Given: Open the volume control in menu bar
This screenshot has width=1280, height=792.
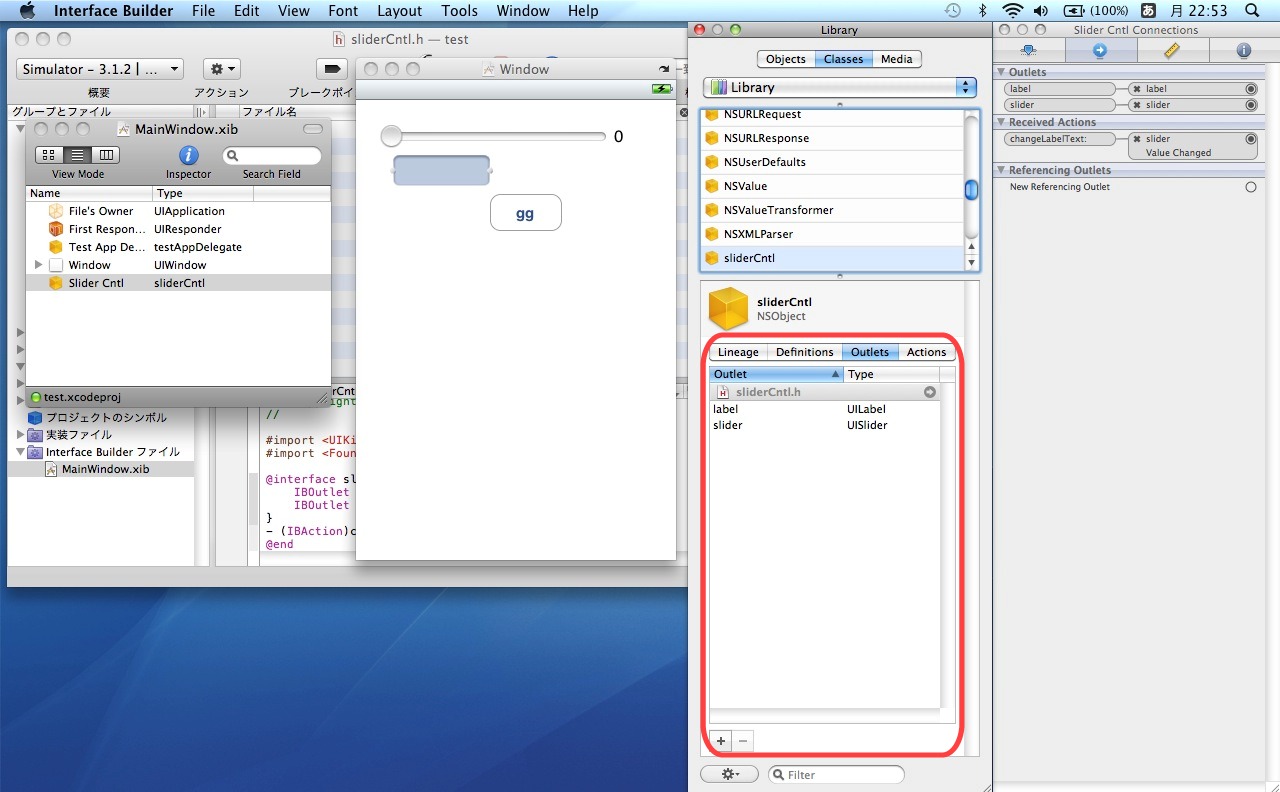Looking at the screenshot, I should [1041, 11].
